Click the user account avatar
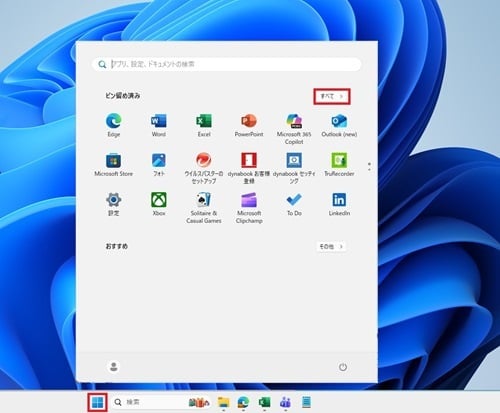The width and height of the screenshot is (500, 413). [x=114, y=367]
